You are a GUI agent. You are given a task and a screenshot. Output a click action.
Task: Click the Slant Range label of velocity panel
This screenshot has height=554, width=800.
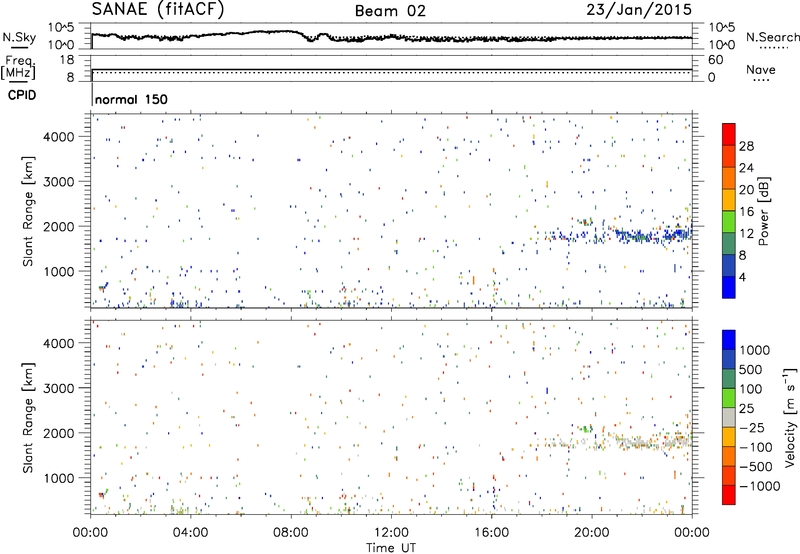point(28,417)
